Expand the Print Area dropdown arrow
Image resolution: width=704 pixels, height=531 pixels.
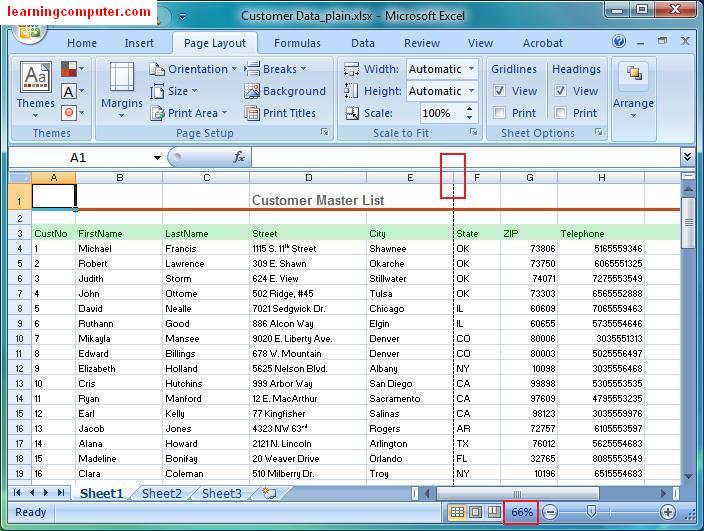pos(224,113)
